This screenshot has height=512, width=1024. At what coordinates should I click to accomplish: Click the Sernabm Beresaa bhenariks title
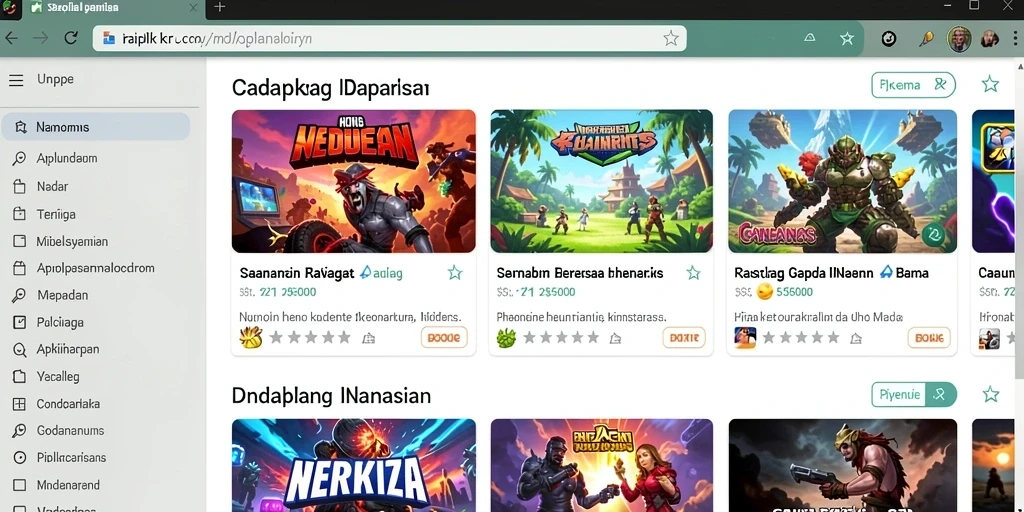580,273
